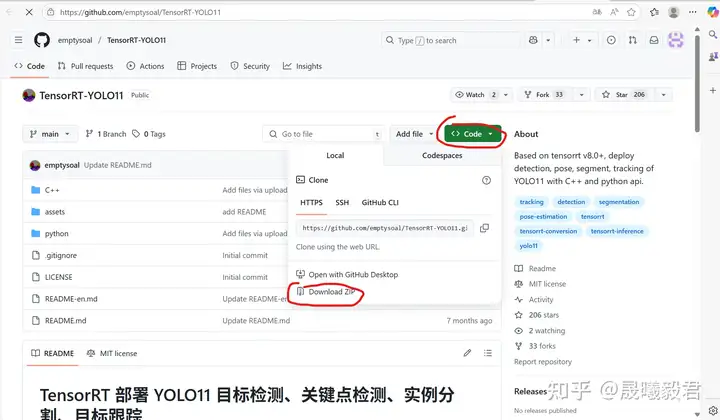Image resolution: width=720 pixels, height=420 pixels.
Task: Toggle the green Code dropdown button
Action: pos(472,134)
